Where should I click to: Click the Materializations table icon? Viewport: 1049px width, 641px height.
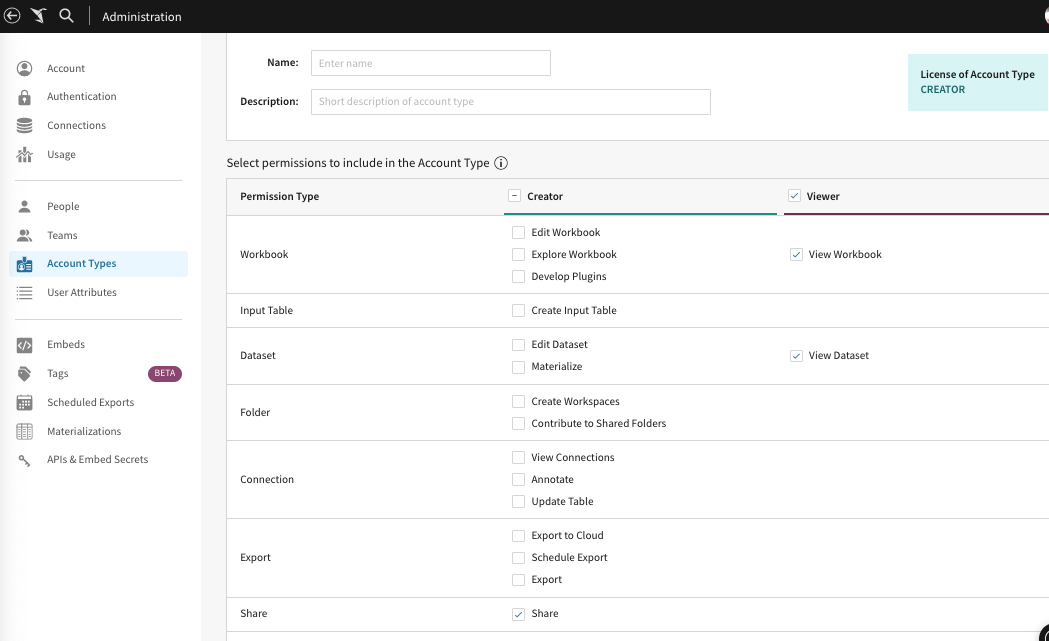pyautogui.click(x=24, y=432)
